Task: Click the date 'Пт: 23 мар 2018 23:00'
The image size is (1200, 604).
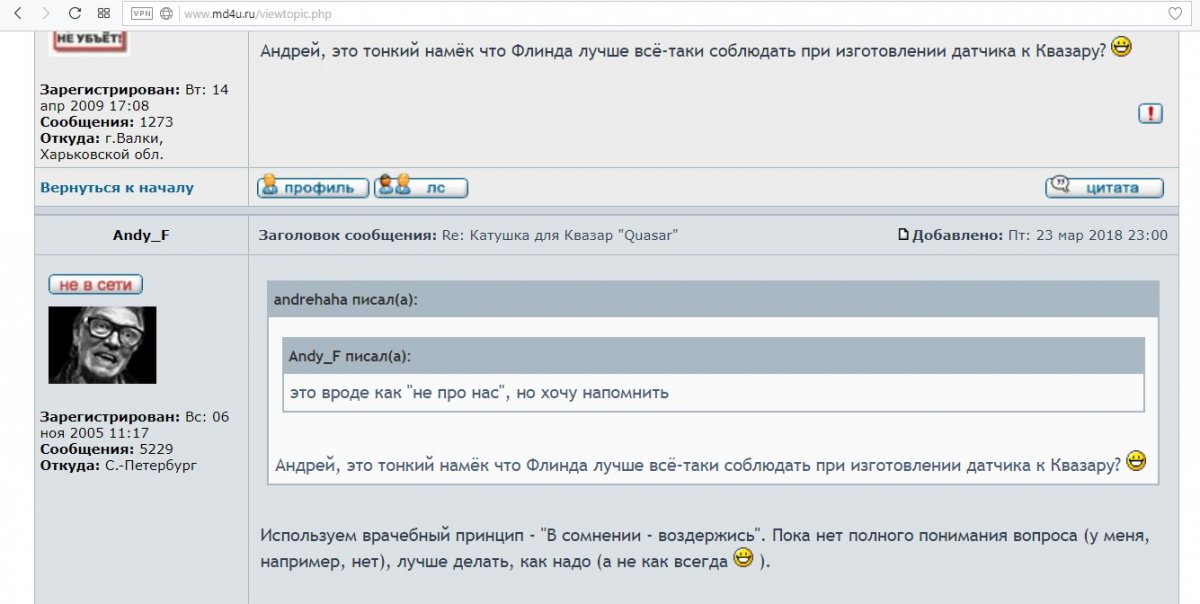Action: pyautogui.click(x=1087, y=235)
